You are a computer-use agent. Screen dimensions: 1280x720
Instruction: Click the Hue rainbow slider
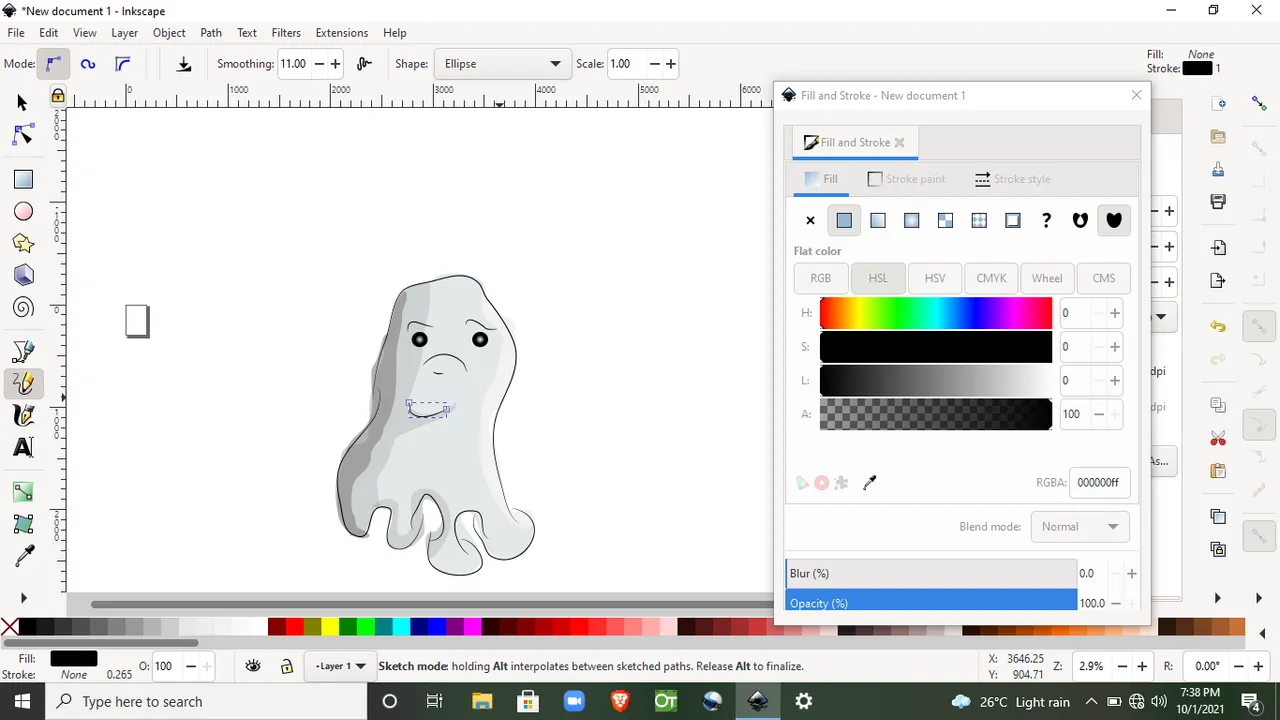point(936,313)
